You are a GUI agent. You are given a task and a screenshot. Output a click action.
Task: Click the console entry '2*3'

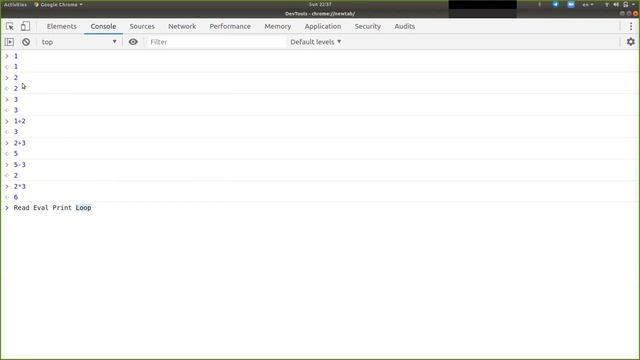[x=20, y=186]
